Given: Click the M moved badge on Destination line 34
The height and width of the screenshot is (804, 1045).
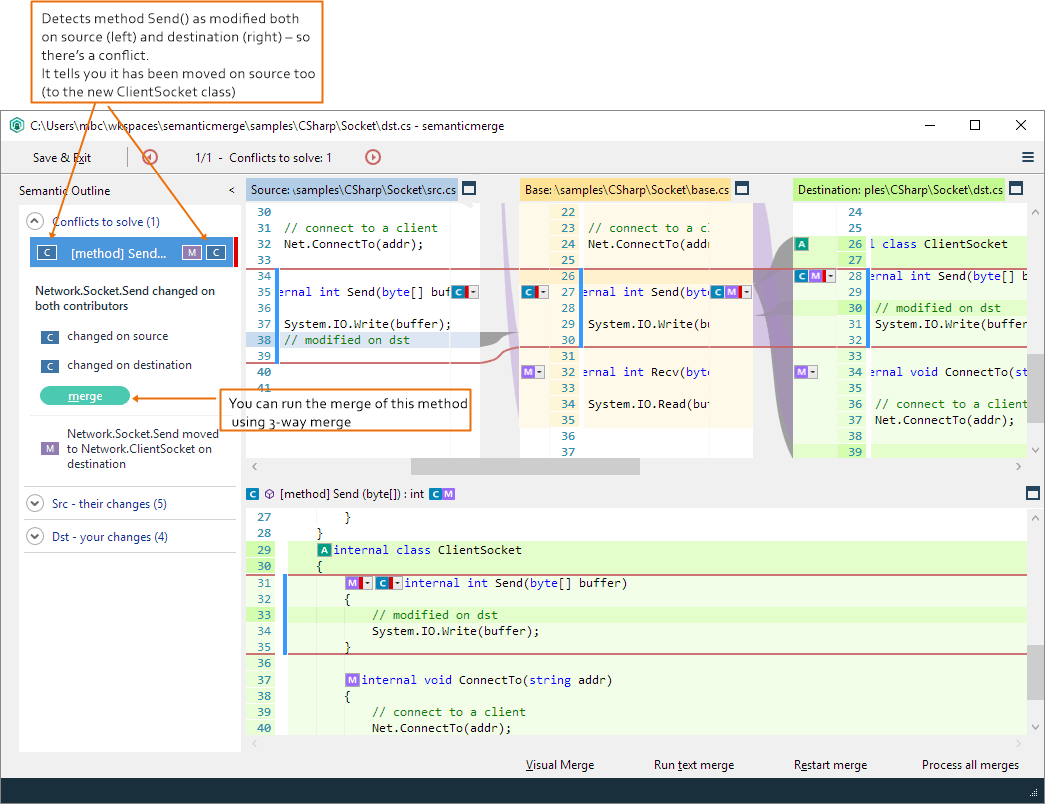Looking at the screenshot, I should click(x=802, y=372).
